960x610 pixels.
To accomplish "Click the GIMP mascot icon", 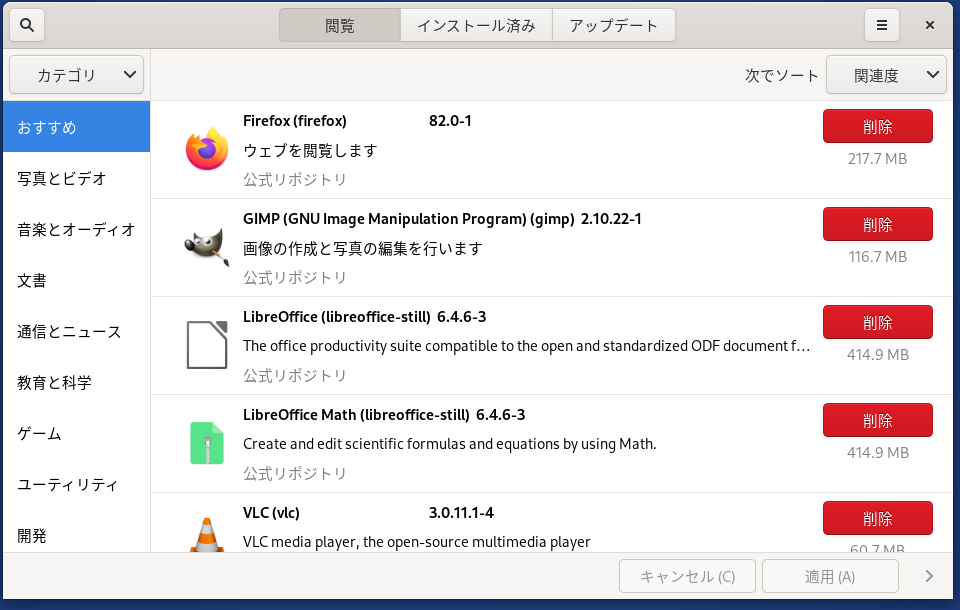I will point(207,247).
